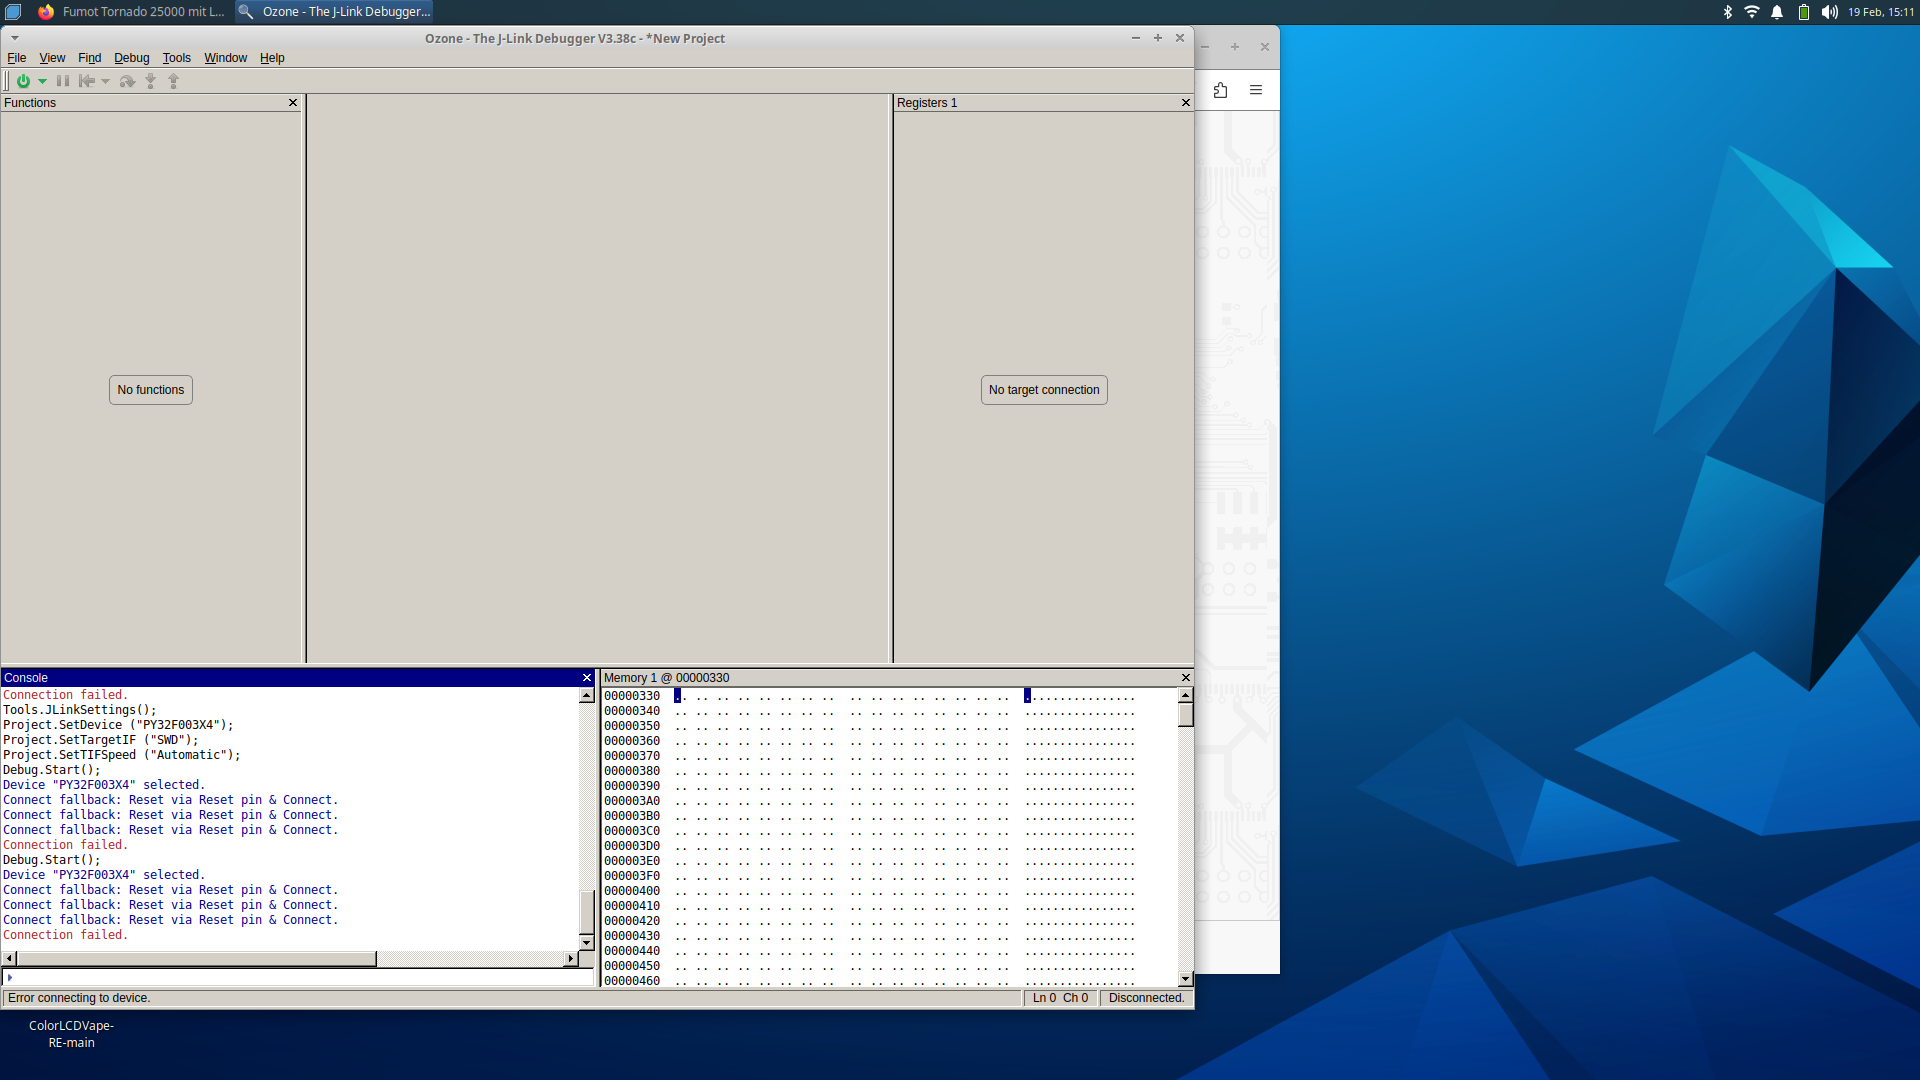Close the Memory 1 panel
Image resolution: width=1920 pixels, height=1080 pixels.
[x=1186, y=678]
